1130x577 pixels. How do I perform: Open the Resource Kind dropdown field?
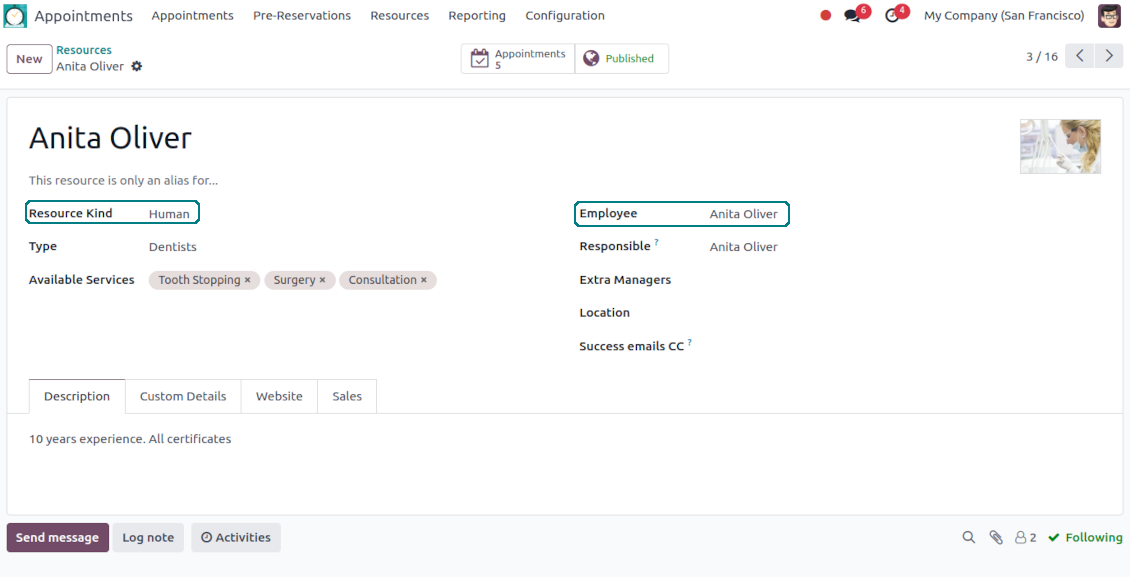coord(169,214)
